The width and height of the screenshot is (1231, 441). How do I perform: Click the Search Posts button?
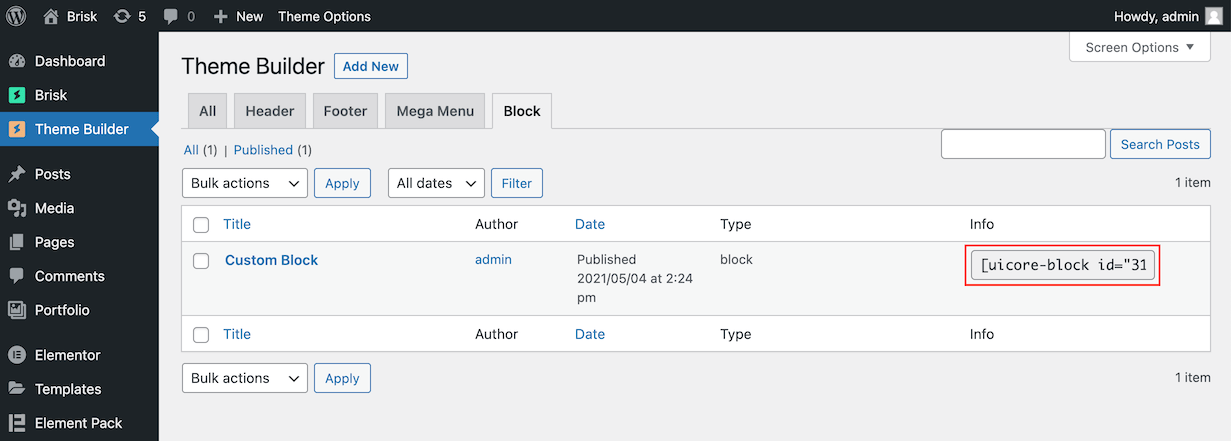coord(1160,144)
